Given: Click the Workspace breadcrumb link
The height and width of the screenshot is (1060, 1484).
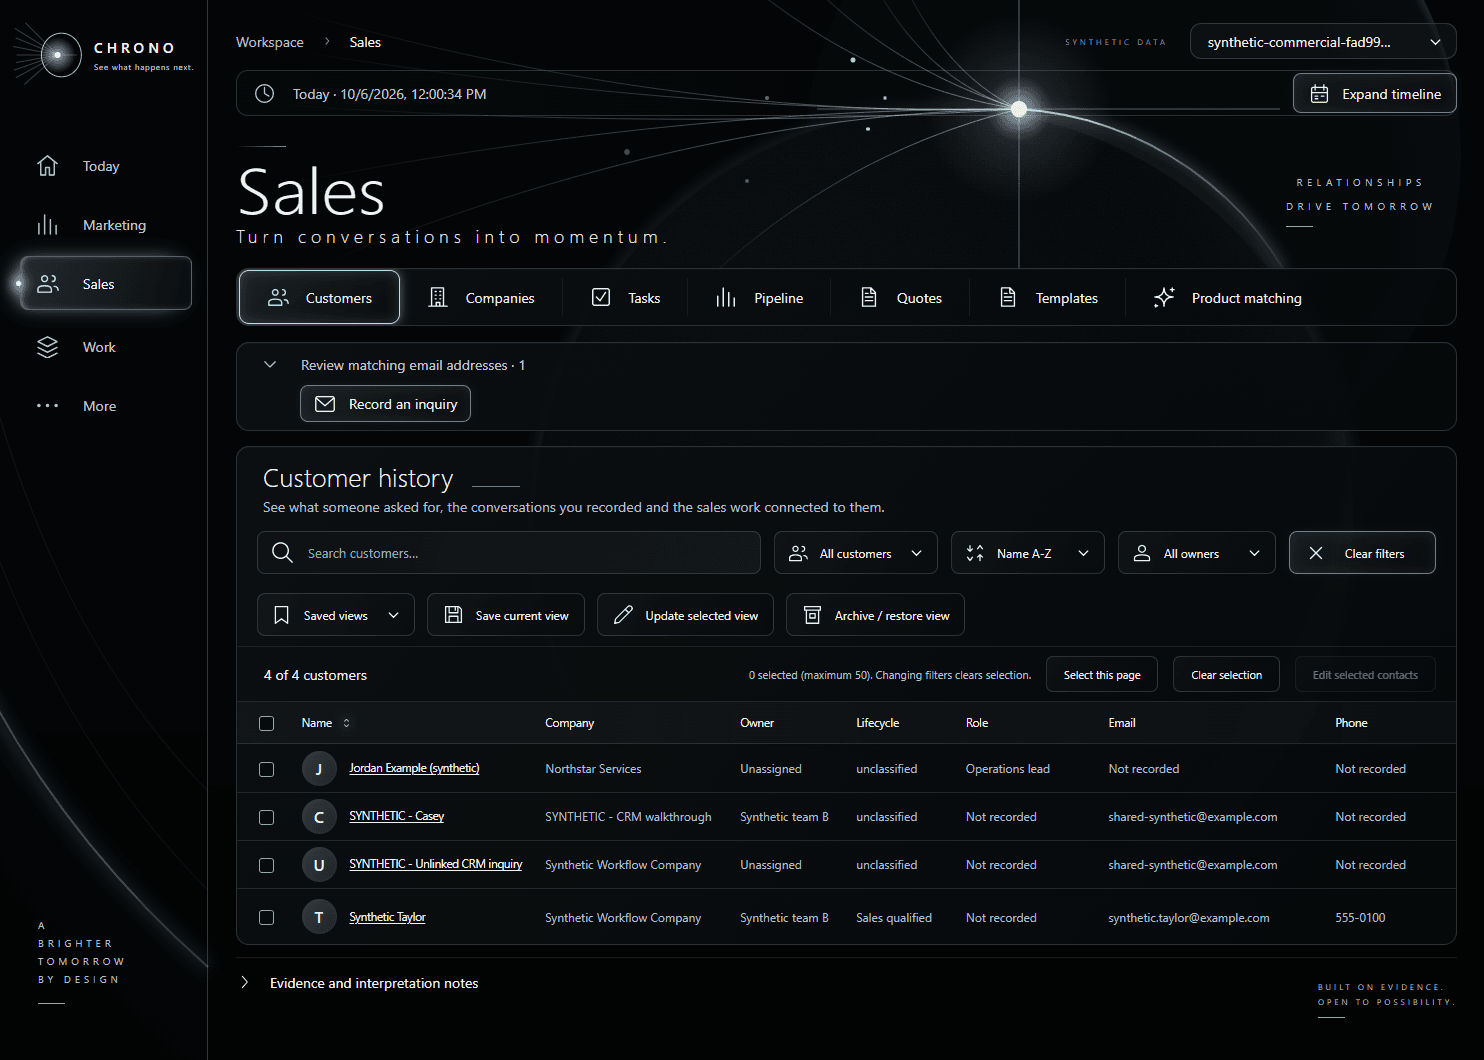Looking at the screenshot, I should (x=270, y=42).
